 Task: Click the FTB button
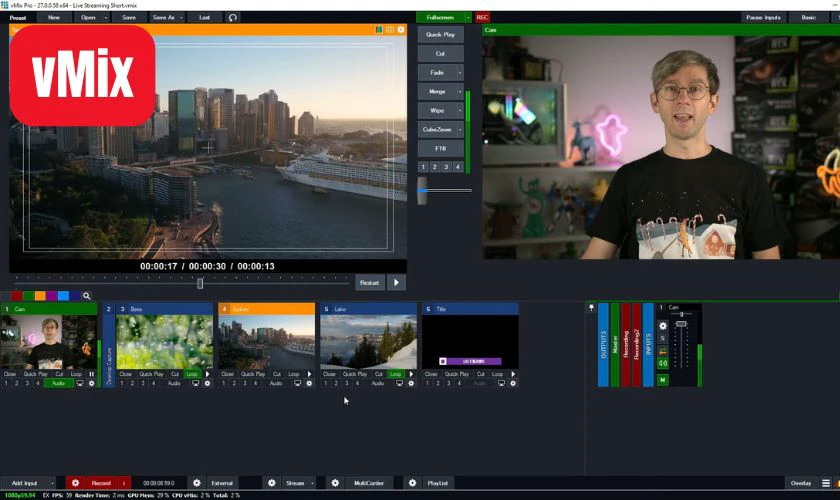pos(440,148)
